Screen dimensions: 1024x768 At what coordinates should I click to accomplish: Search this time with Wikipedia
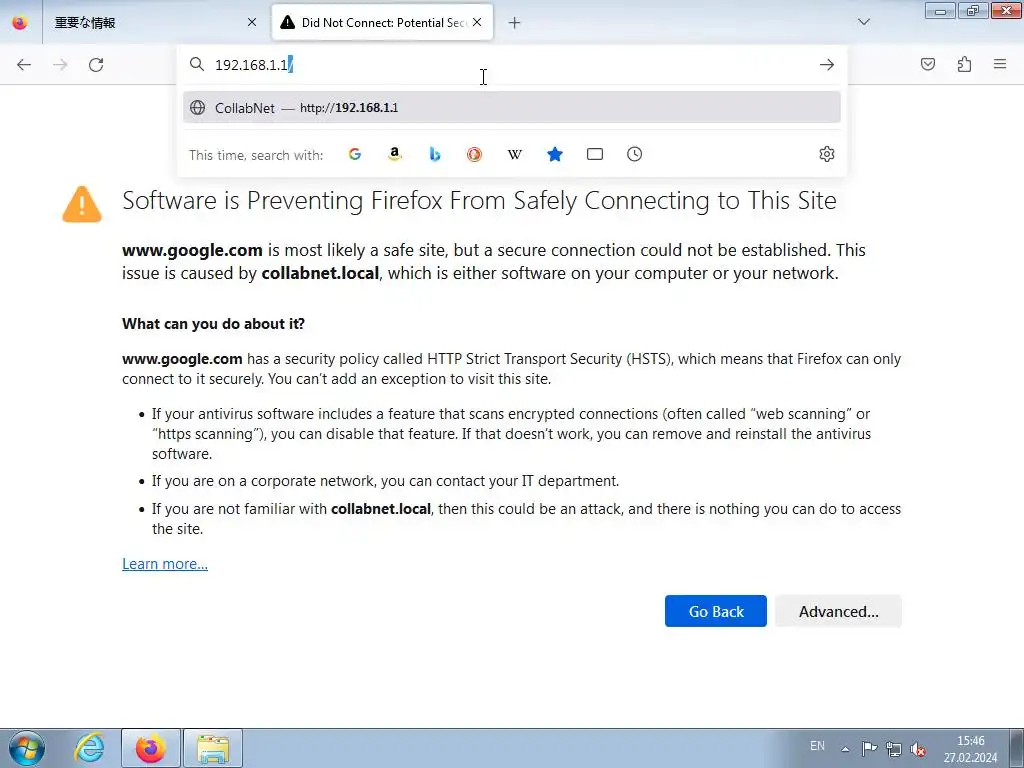[x=515, y=154]
